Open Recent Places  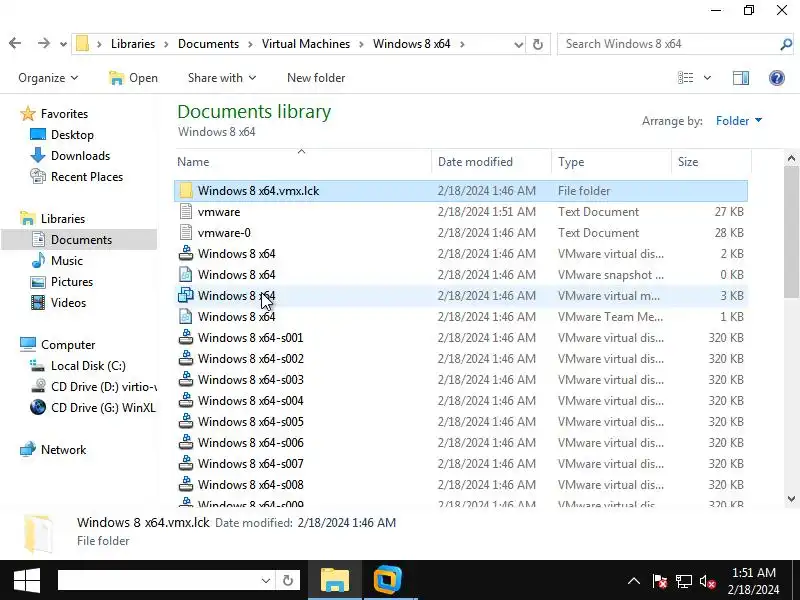coord(87,177)
